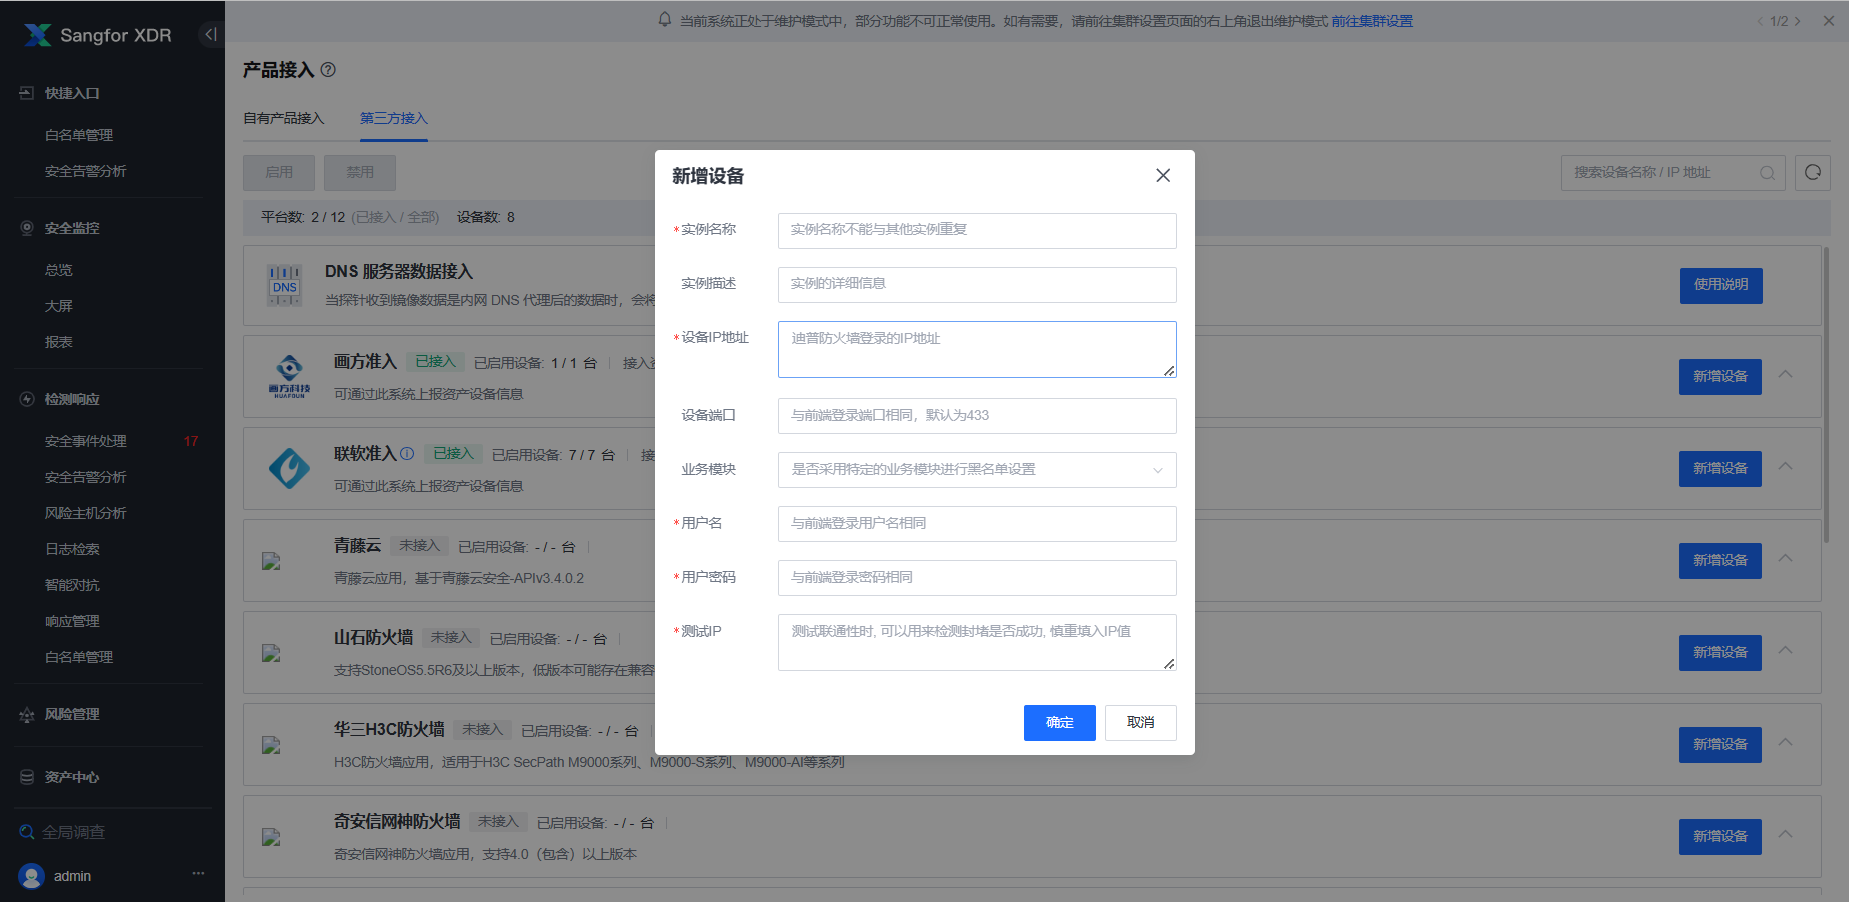Collapse the 山石防火墙 row chevron
Screen dimensions: 1849x902
[1786, 650]
